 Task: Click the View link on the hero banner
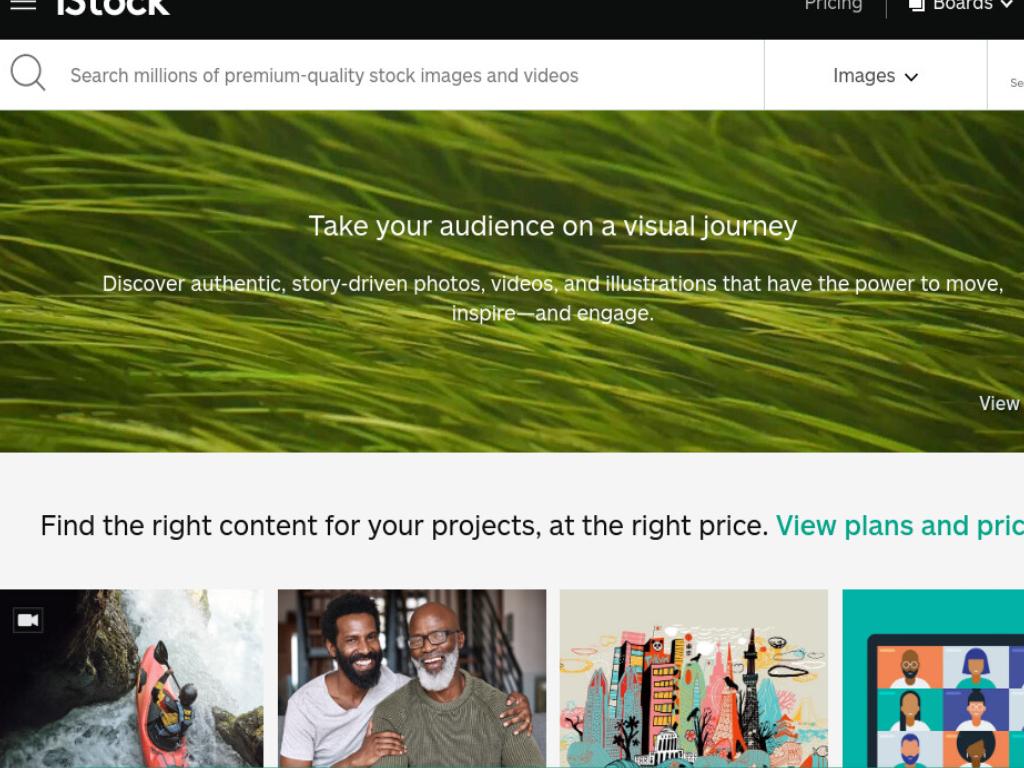pos(999,404)
